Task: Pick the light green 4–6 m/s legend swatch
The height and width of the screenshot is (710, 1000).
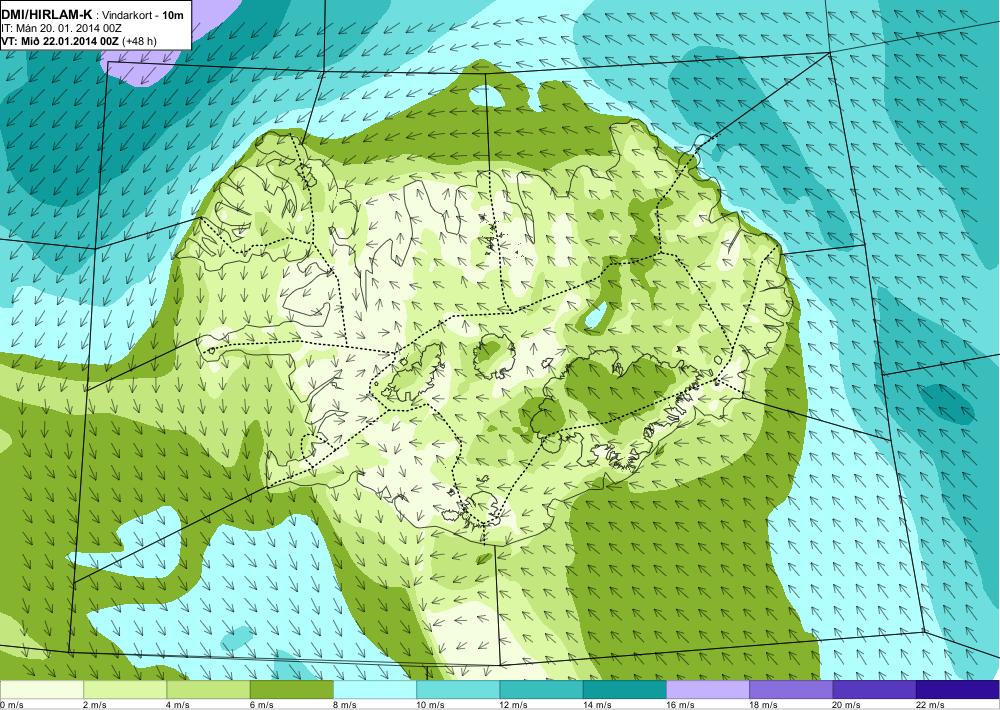Action: [x=209, y=690]
